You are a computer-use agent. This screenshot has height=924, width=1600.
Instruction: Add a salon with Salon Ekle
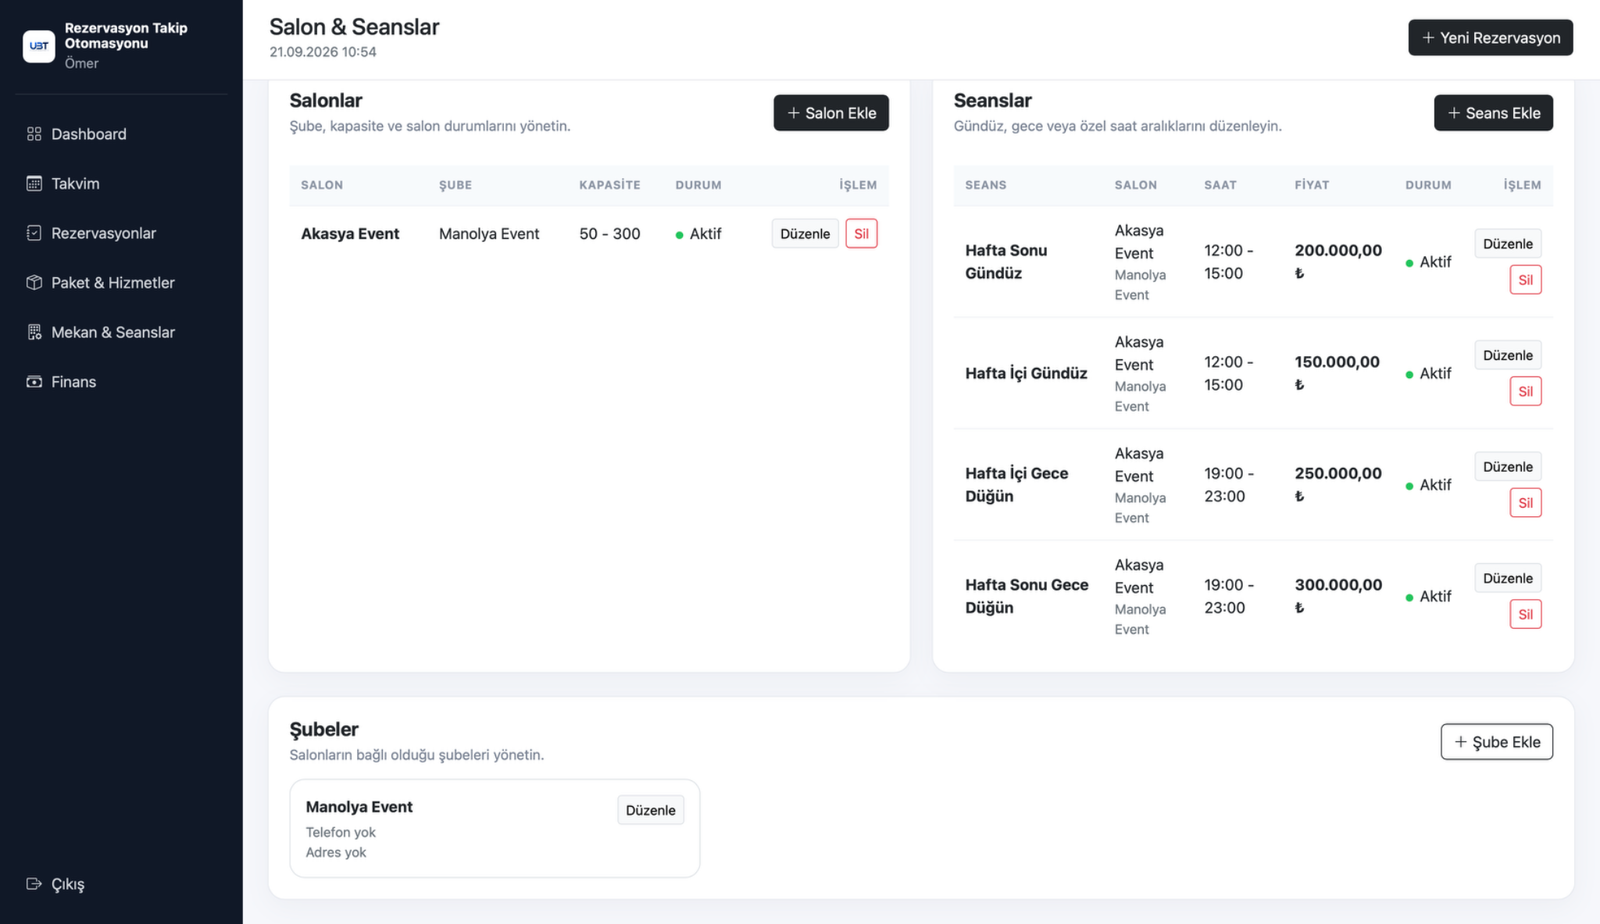pos(831,113)
